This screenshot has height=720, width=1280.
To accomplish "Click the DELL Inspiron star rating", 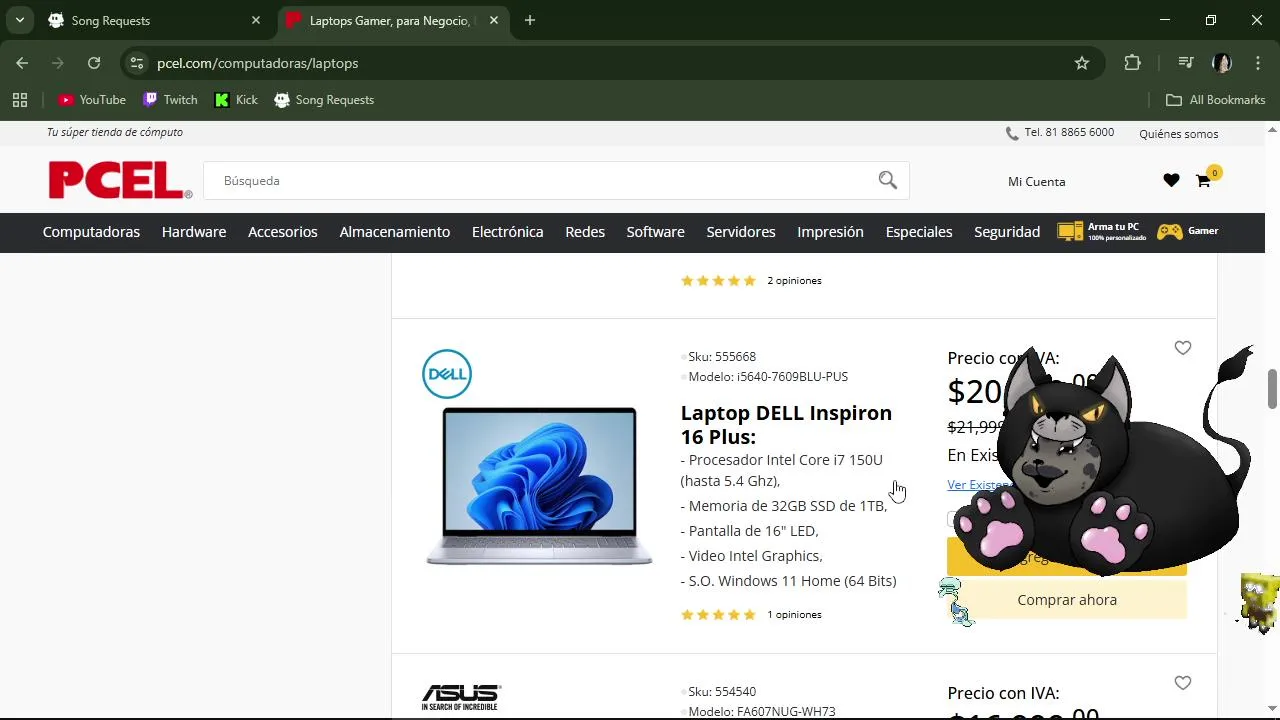I will click(x=718, y=615).
